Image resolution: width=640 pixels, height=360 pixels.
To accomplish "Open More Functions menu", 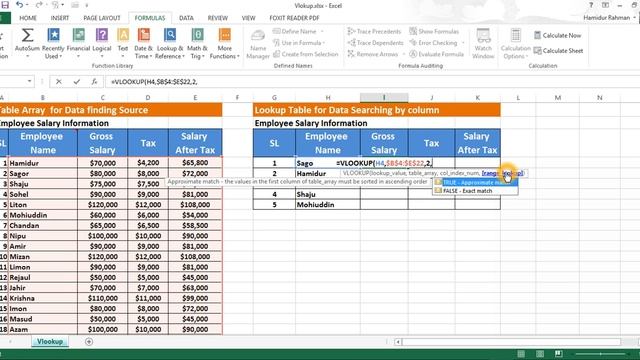I will 224,44.
